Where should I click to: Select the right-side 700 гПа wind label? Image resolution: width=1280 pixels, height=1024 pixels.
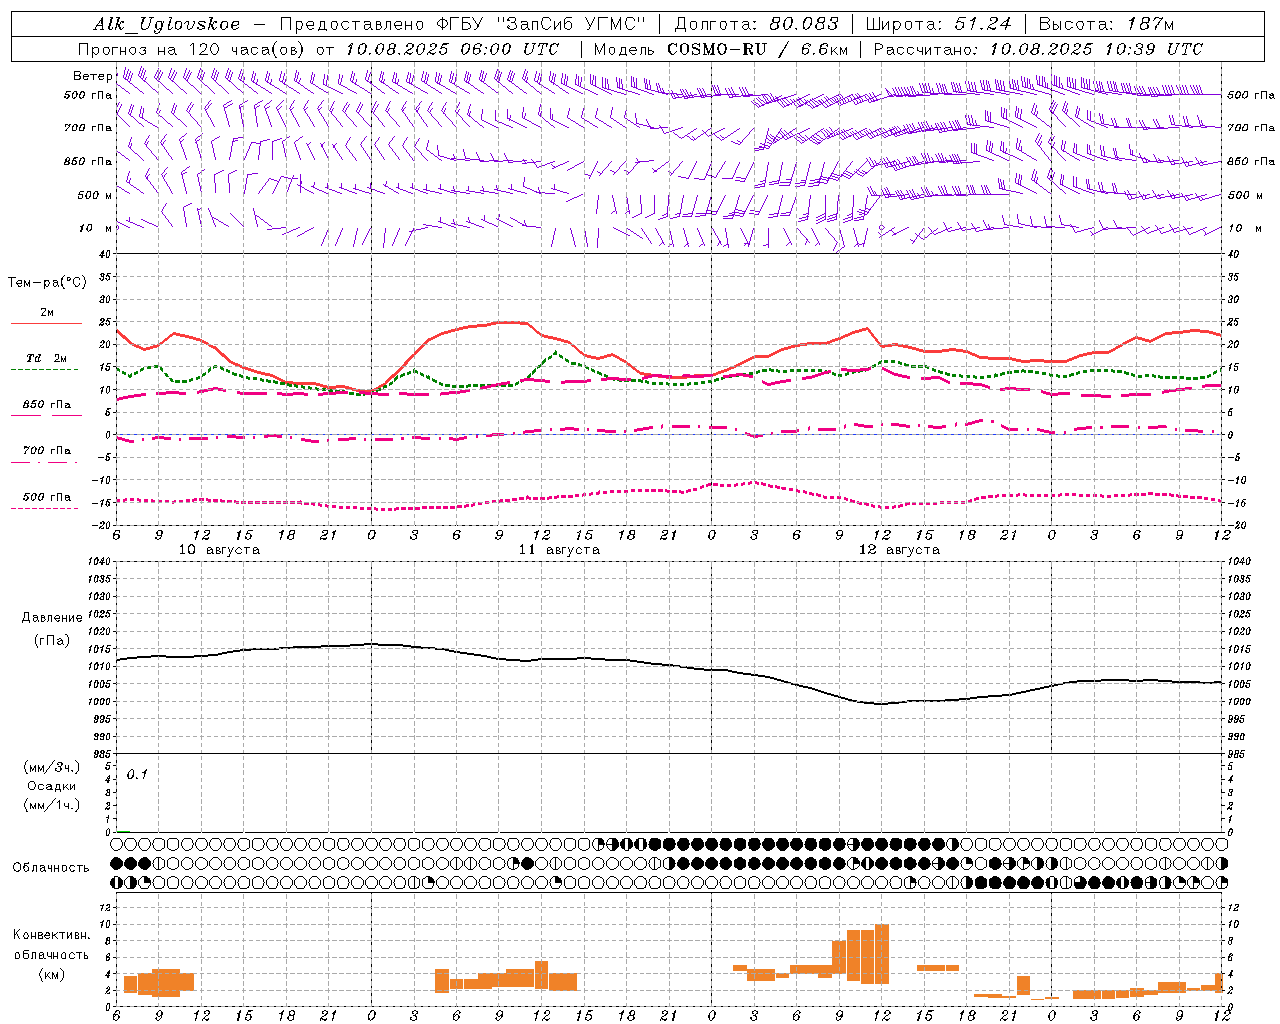[1251, 128]
